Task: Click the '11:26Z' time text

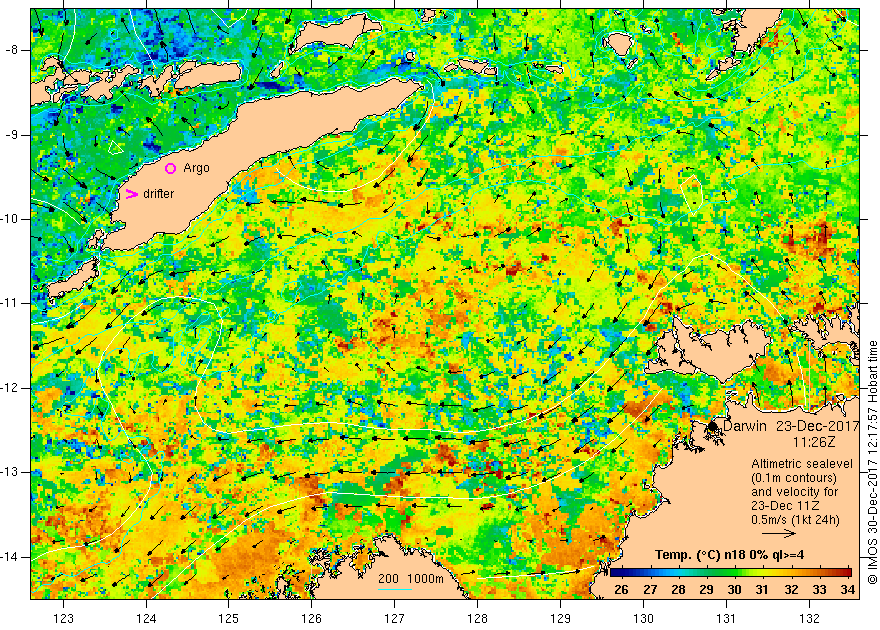Action: click(814, 442)
